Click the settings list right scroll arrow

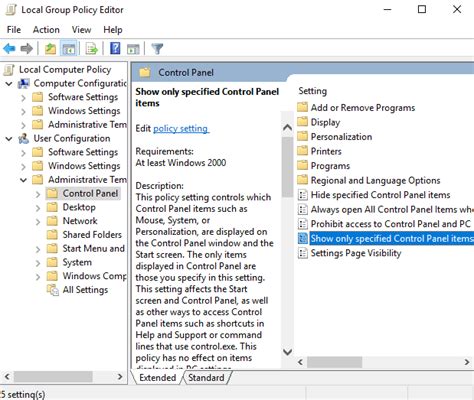click(x=467, y=362)
